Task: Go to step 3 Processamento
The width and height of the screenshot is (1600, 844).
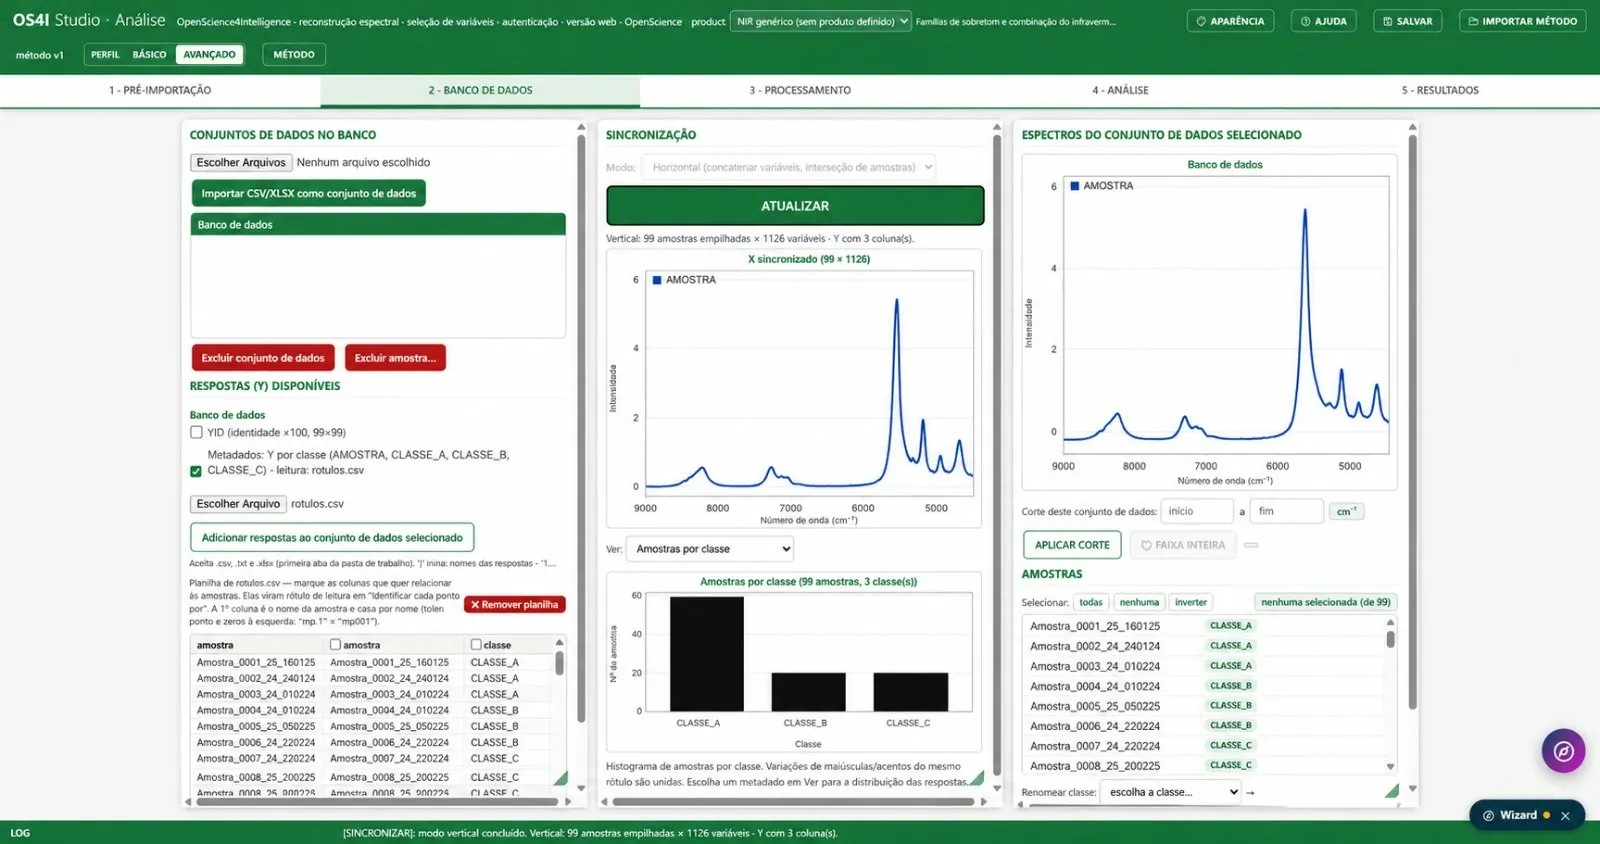Action: (x=800, y=90)
